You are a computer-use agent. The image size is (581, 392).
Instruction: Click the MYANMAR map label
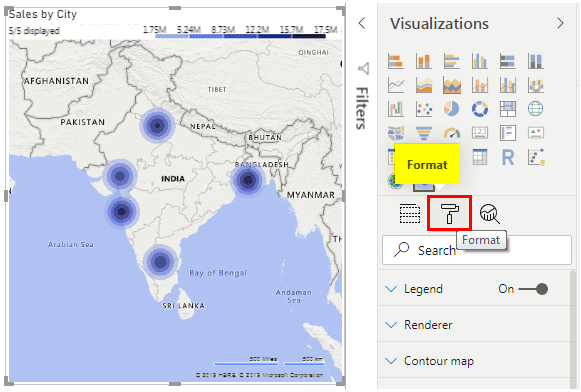point(311,195)
